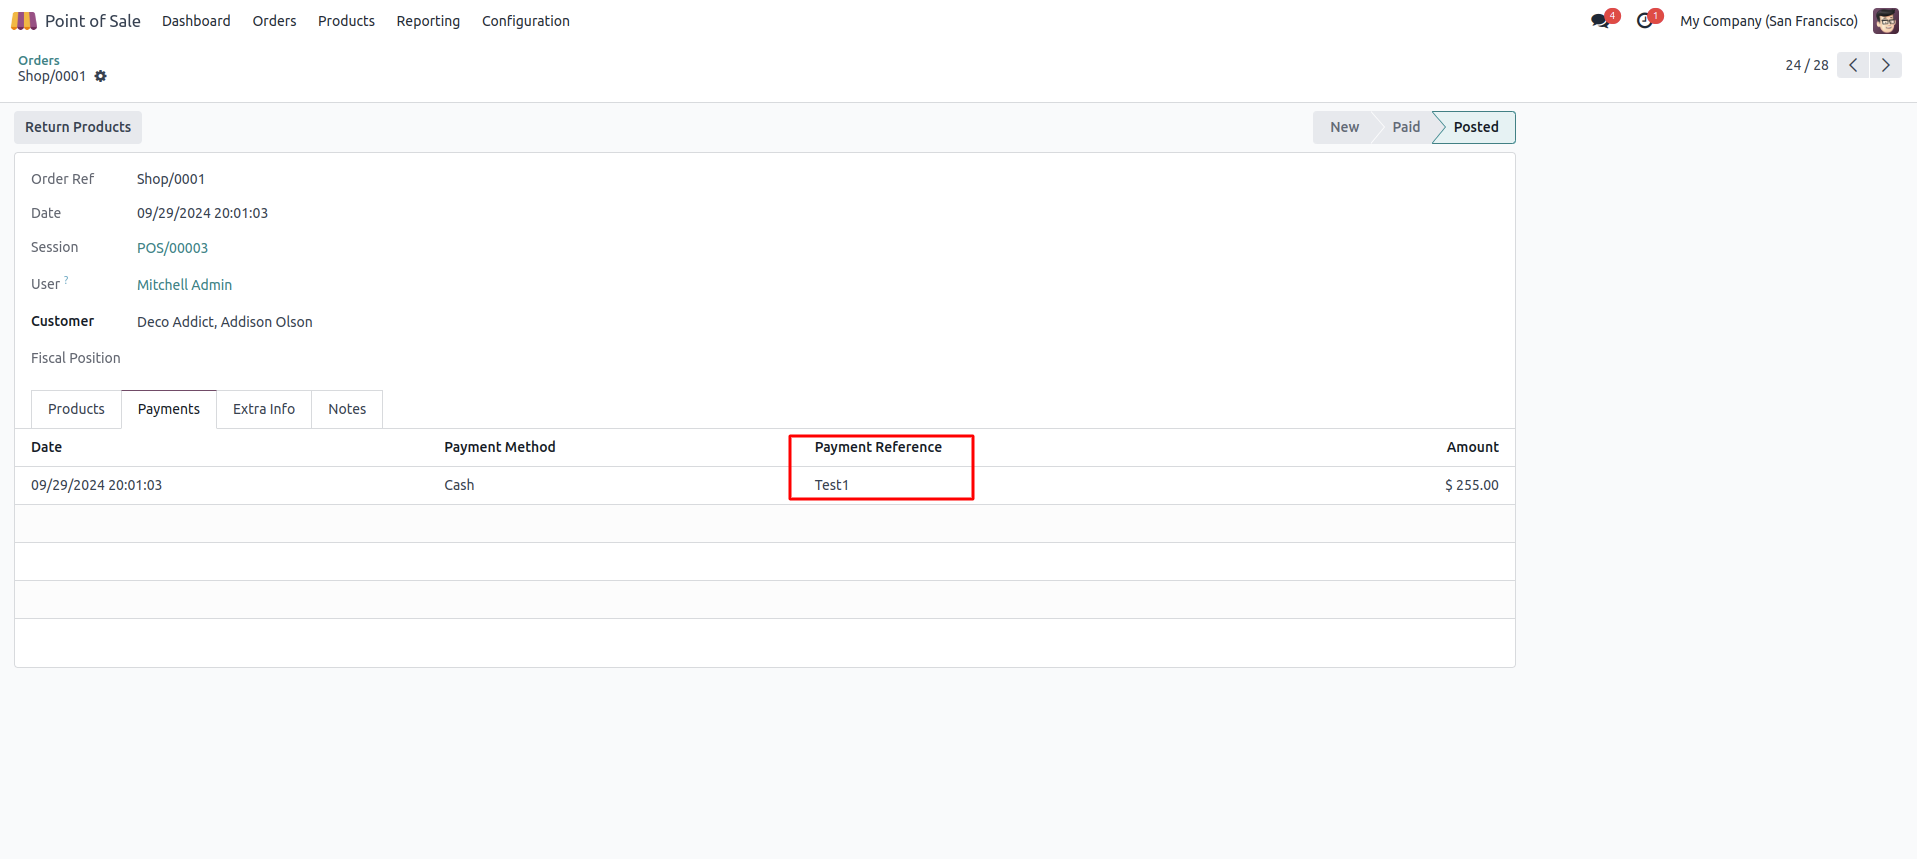The width and height of the screenshot is (1917, 859).
Task: Click the Paid status stage
Action: [1406, 127]
